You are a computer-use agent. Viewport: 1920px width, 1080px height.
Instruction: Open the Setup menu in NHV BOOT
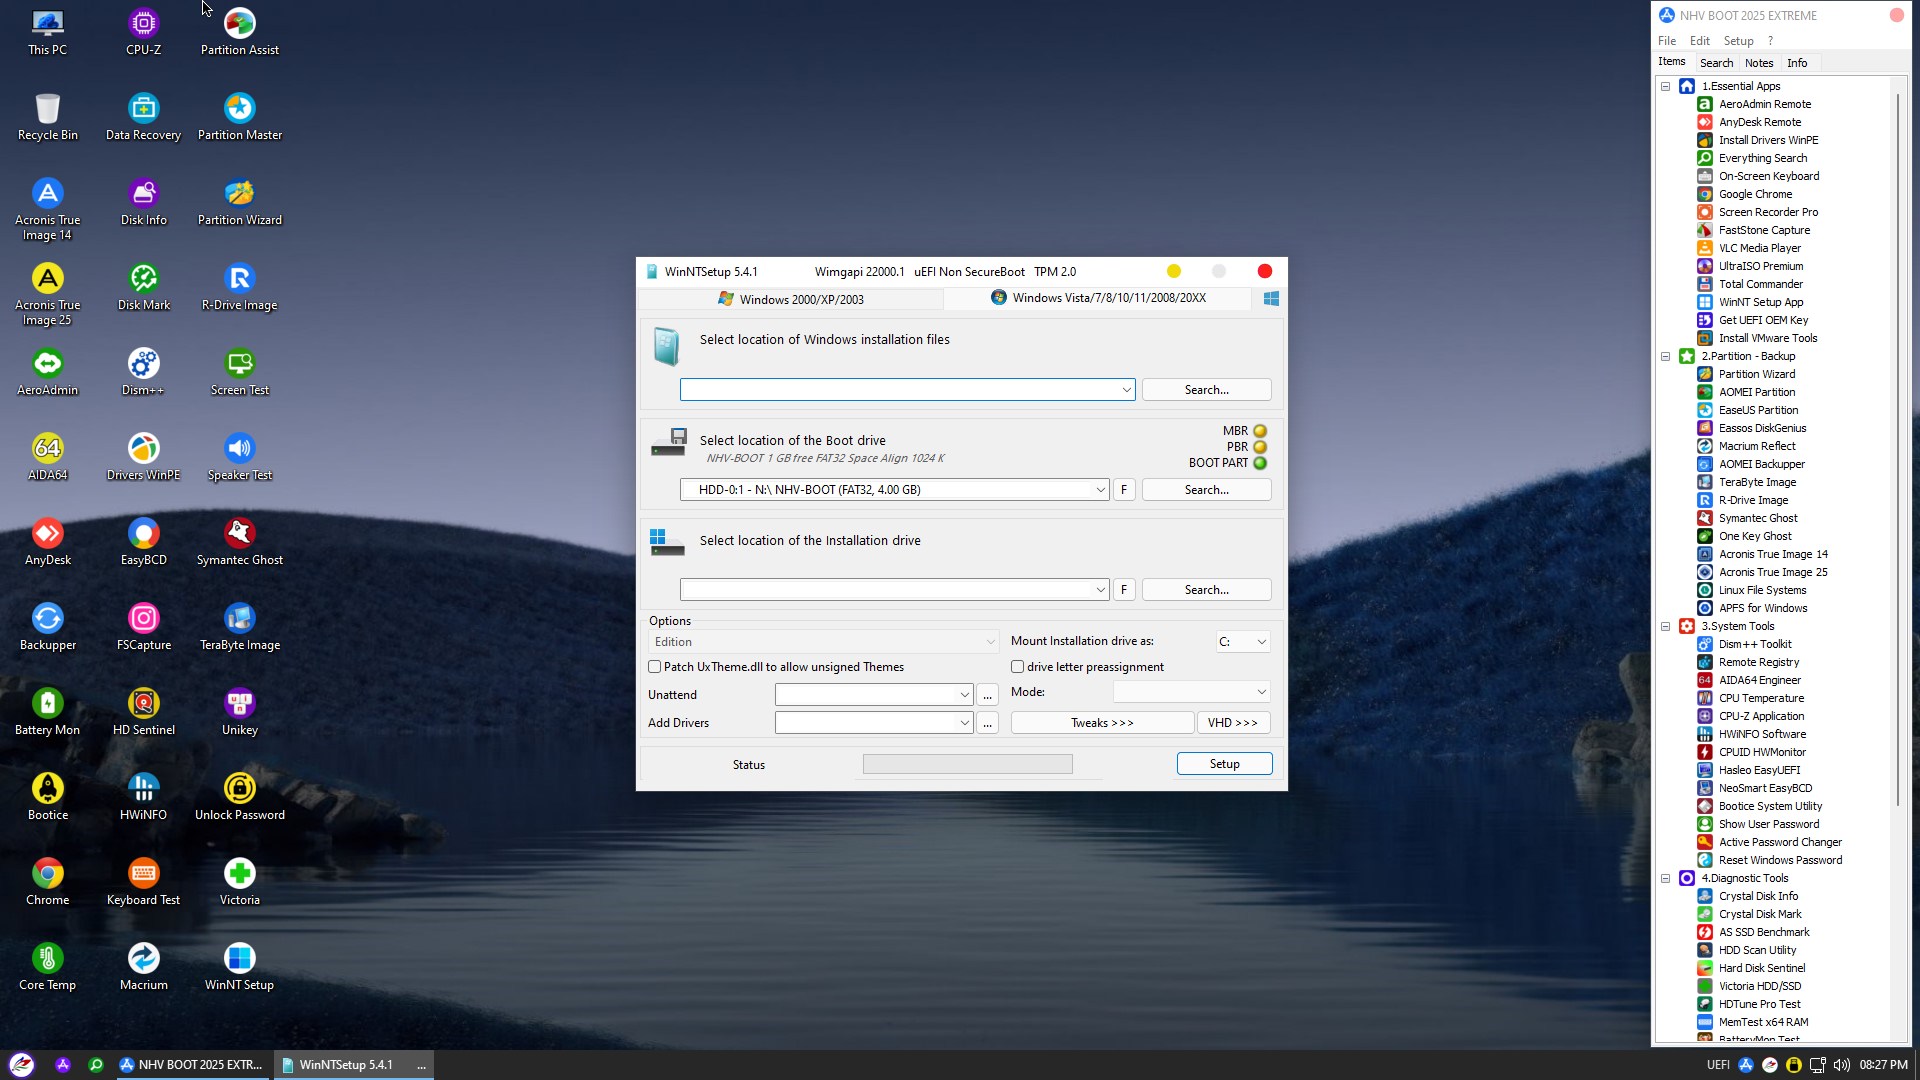pyautogui.click(x=1738, y=41)
